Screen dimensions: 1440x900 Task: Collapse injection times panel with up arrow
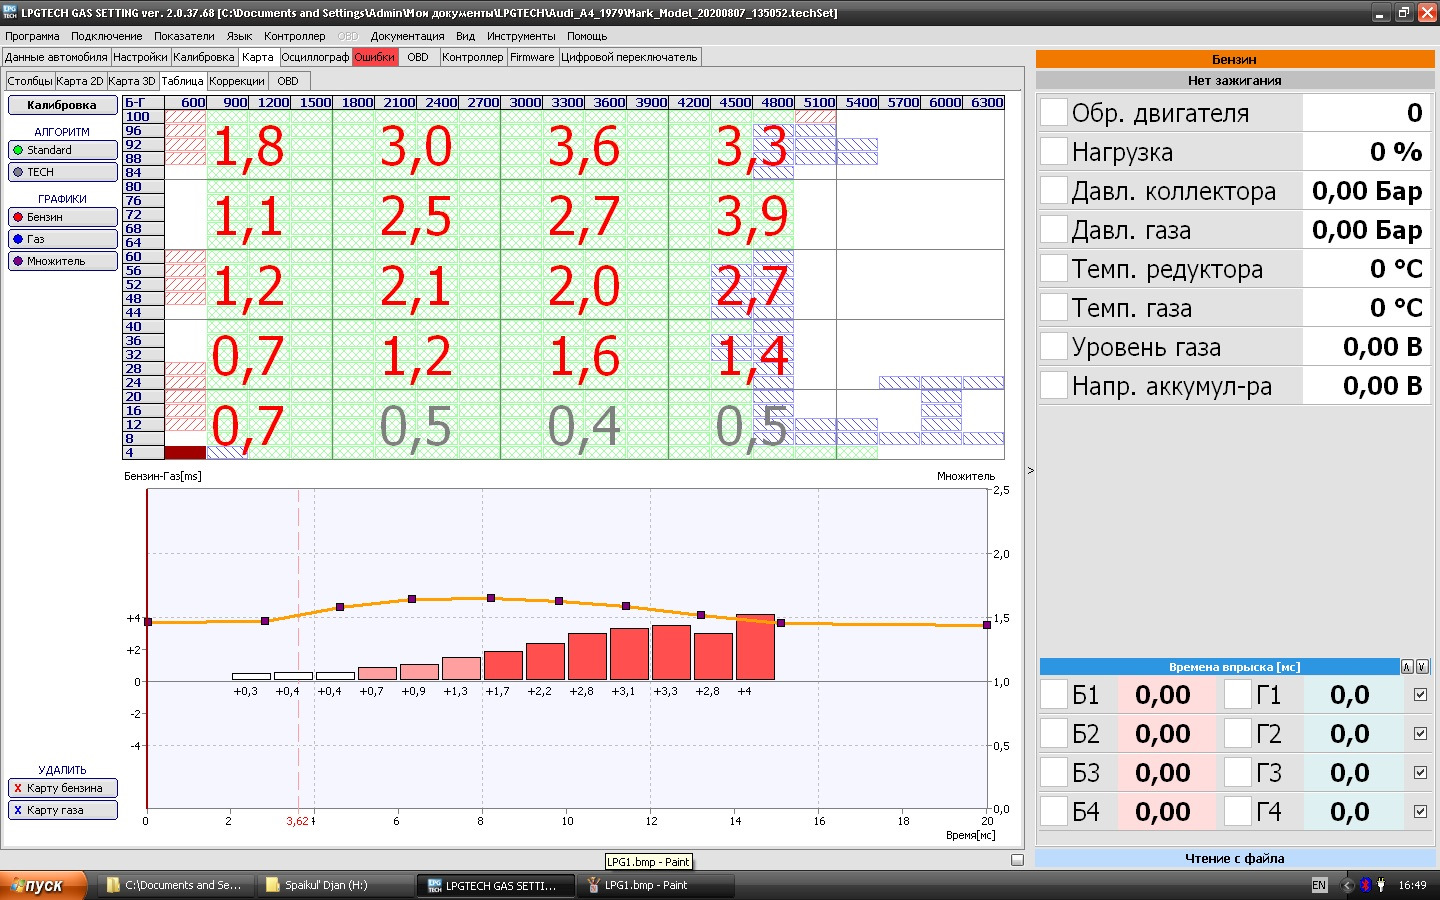click(1407, 667)
